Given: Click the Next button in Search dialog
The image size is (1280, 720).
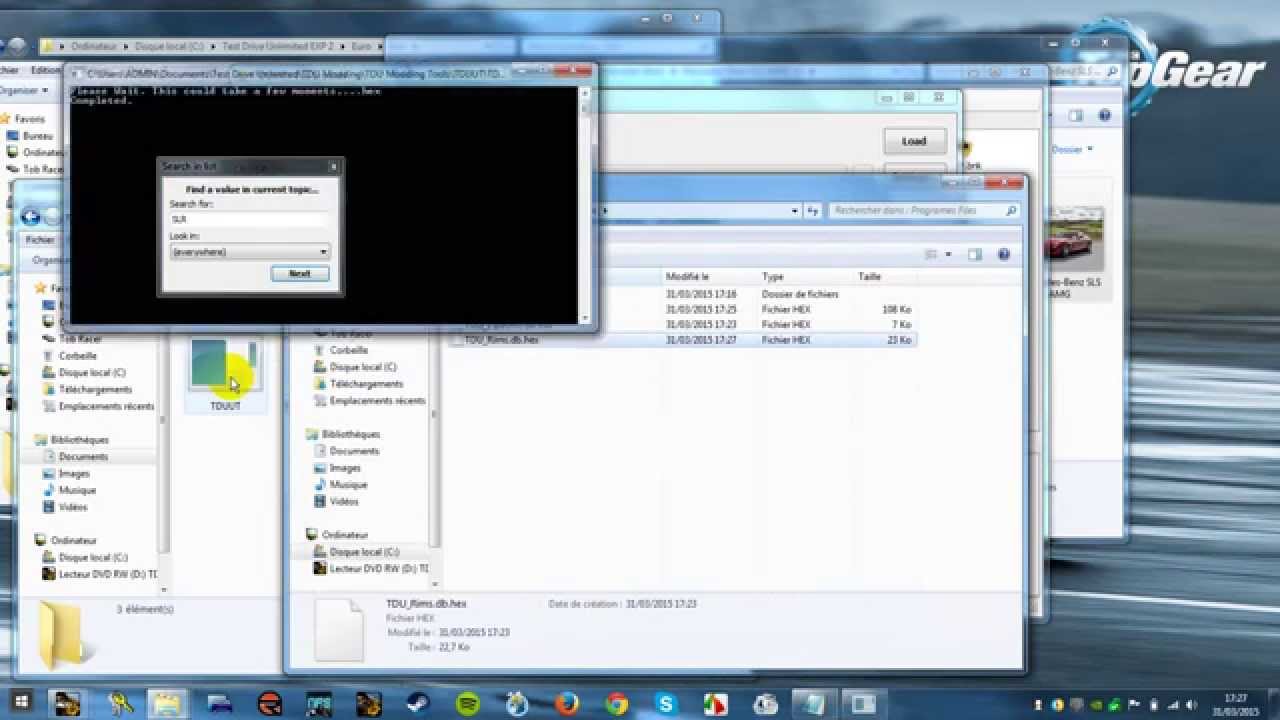Looking at the screenshot, I should pos(300,273).
